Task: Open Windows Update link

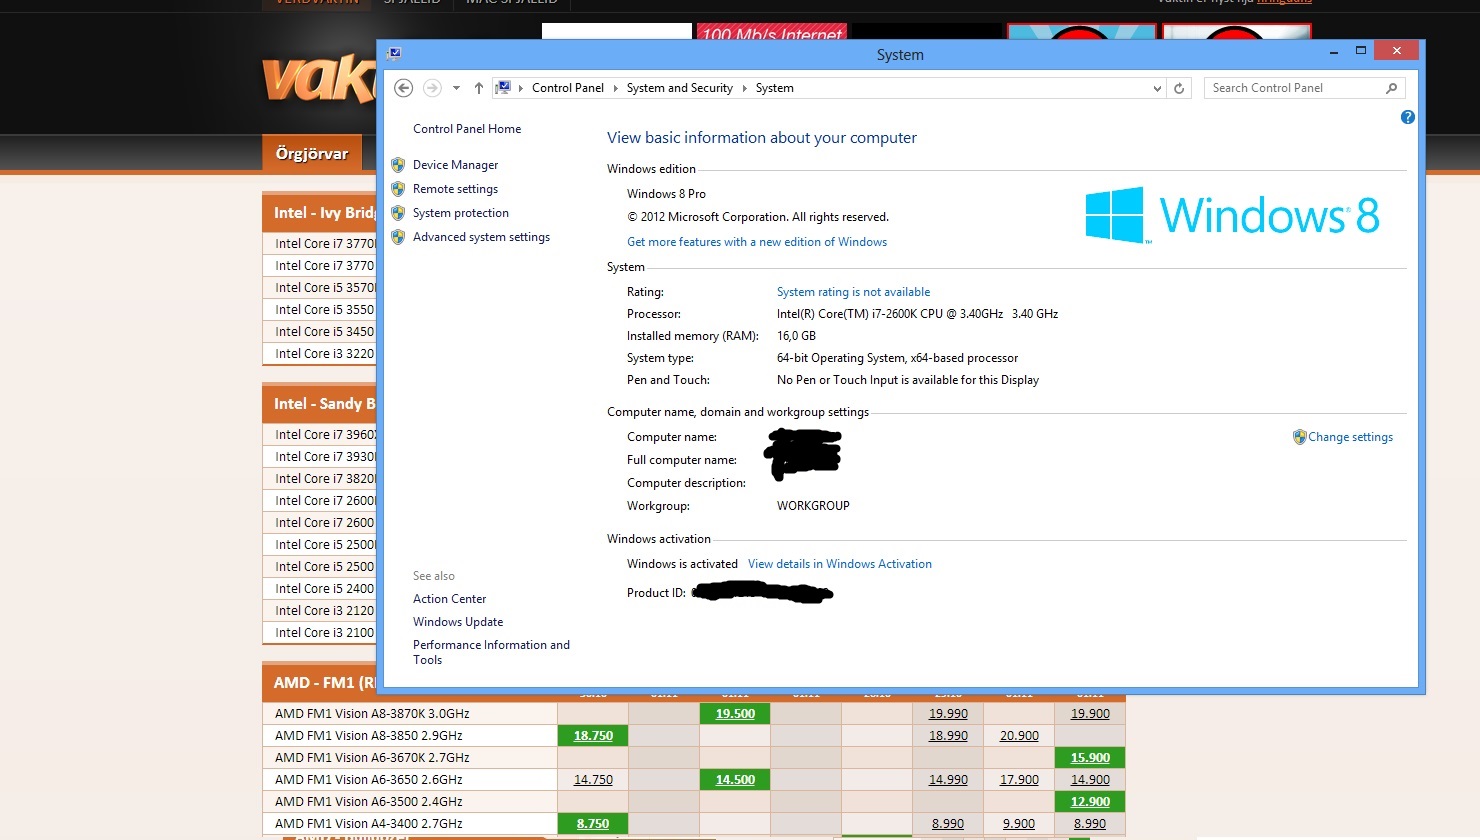Action: [x=457, y=622]
